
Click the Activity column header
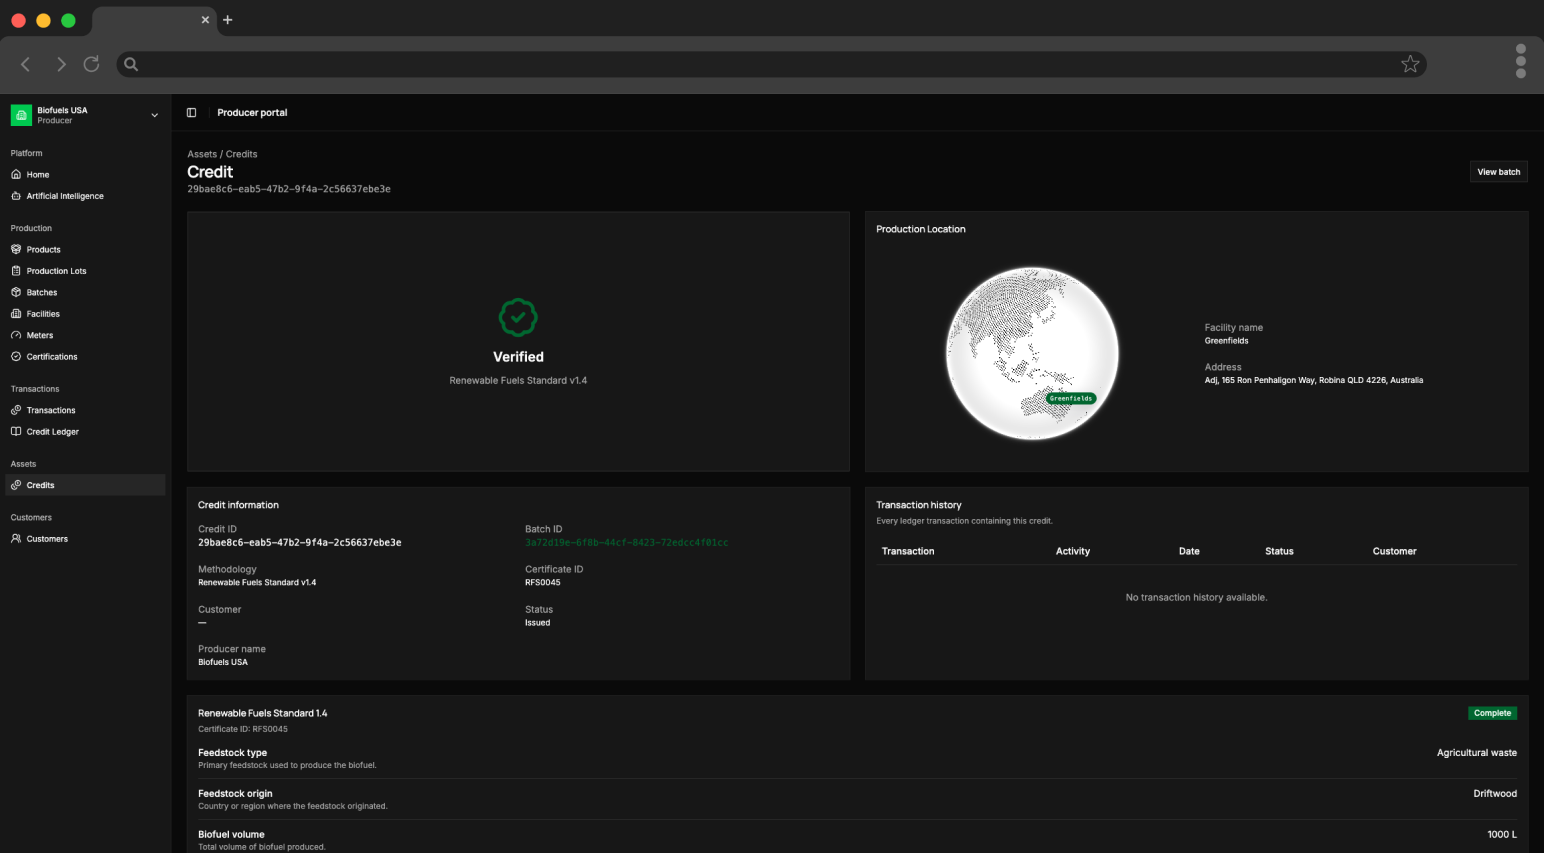coord(1073,551)
